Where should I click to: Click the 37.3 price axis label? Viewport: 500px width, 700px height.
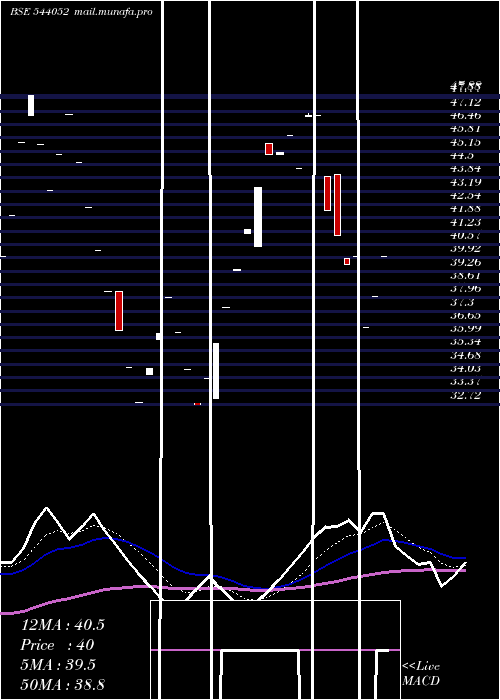462,302
